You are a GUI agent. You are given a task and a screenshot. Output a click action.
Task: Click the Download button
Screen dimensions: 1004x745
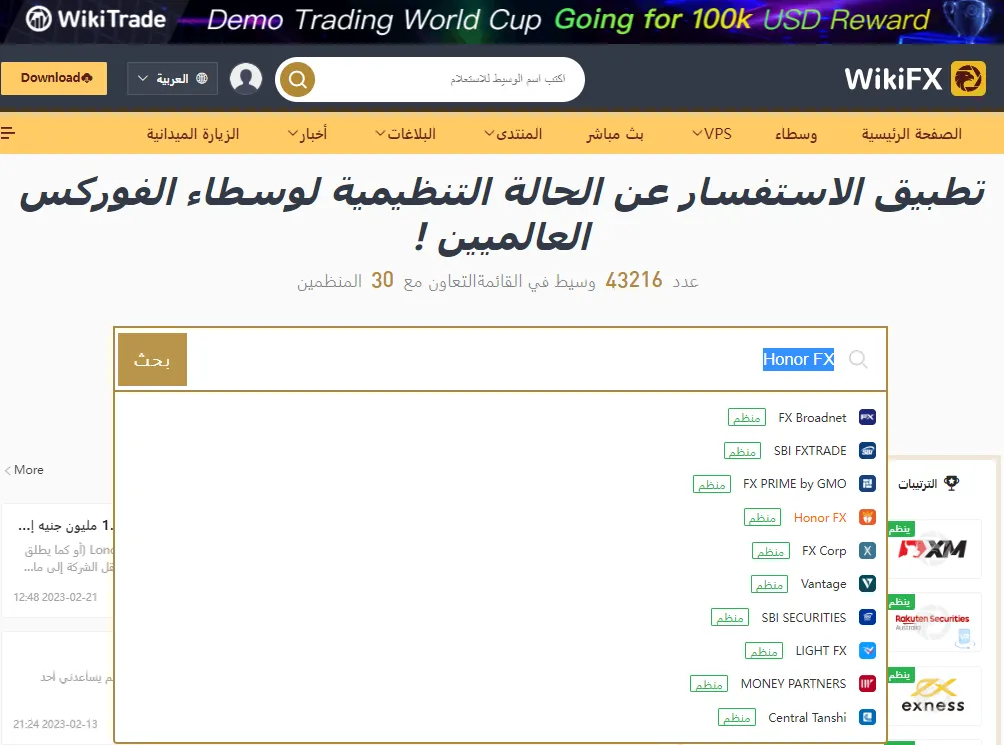(54, 78)
